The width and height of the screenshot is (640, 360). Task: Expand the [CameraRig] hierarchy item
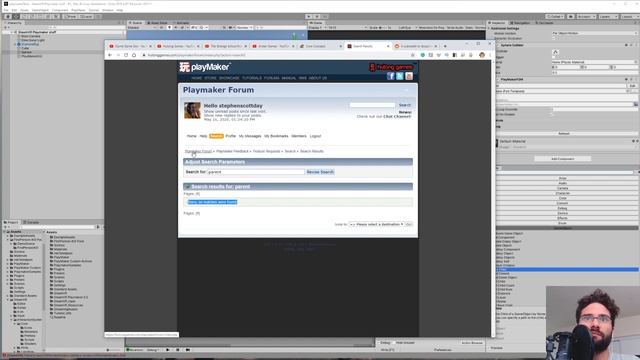point(16,44)
